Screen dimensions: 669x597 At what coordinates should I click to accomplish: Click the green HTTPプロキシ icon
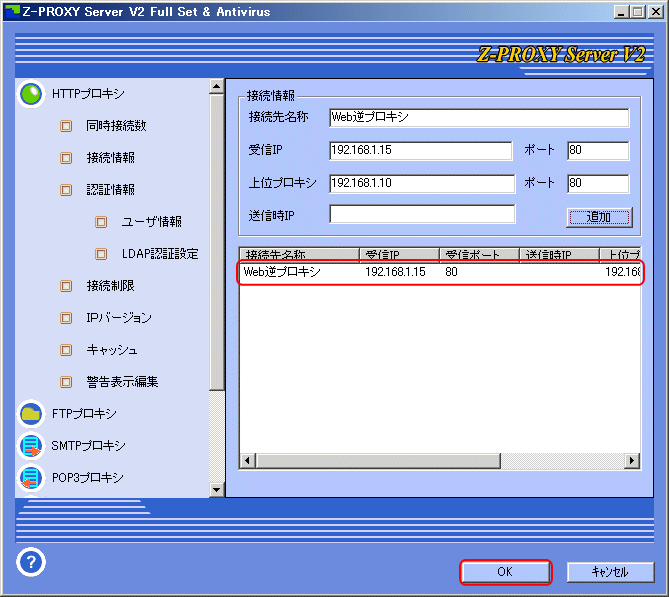click(x=31, y=94)
